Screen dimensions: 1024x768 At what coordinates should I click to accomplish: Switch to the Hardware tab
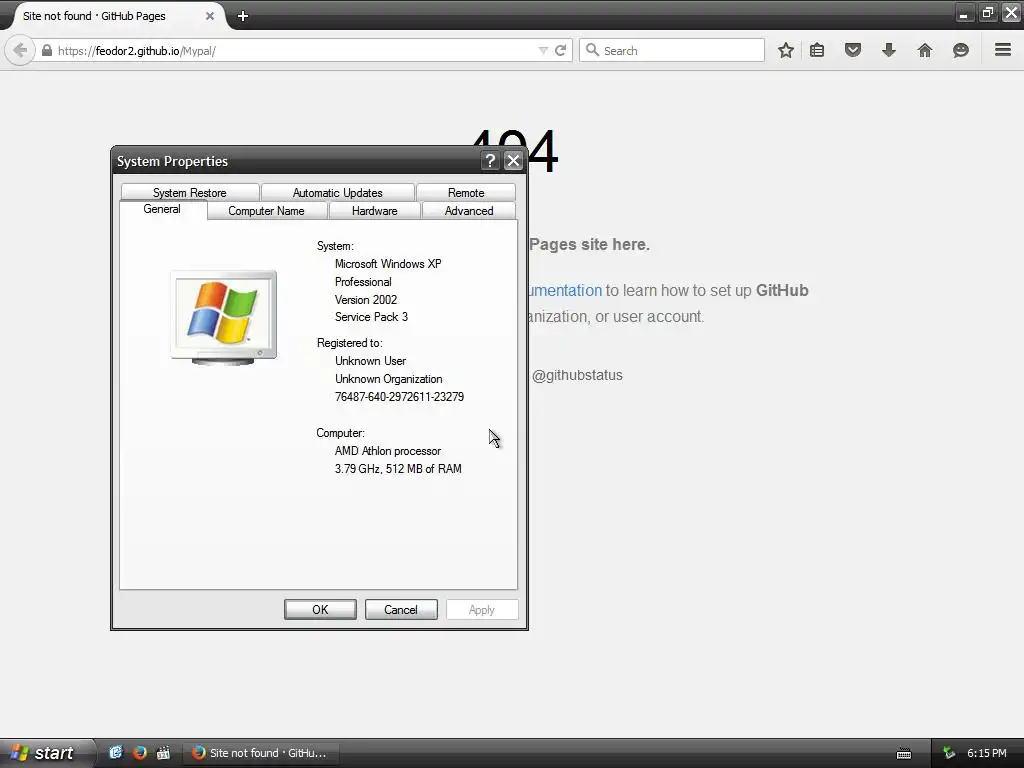click(x=374, y=211)
